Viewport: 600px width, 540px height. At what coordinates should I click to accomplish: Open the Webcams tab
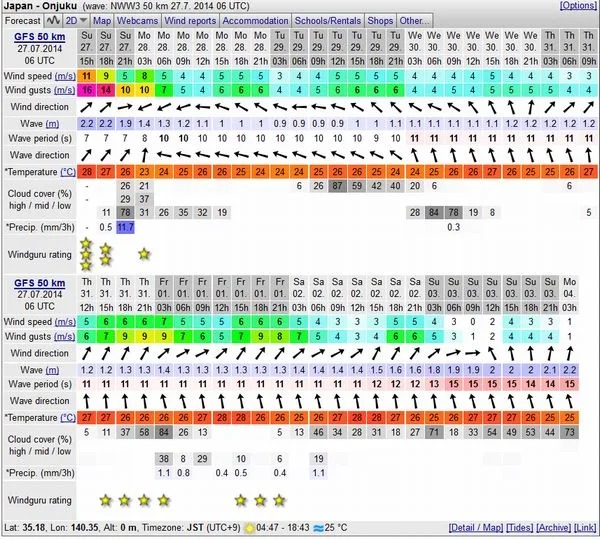137,21
